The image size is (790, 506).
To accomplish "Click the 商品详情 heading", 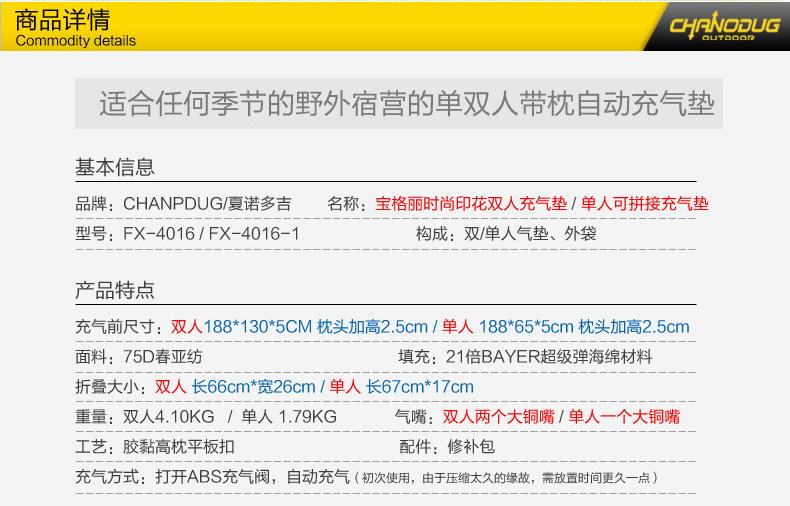I will (x=62, y=21).
